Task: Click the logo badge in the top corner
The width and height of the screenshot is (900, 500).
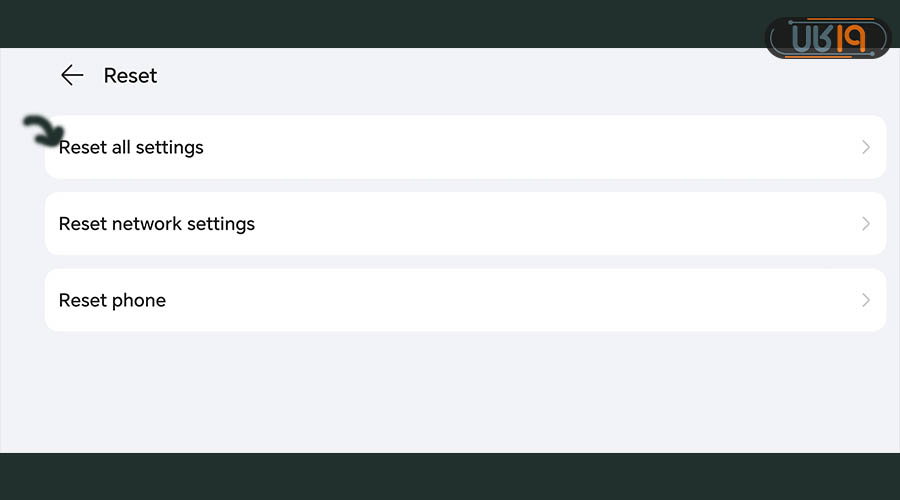Action: [x=827, y=39]
